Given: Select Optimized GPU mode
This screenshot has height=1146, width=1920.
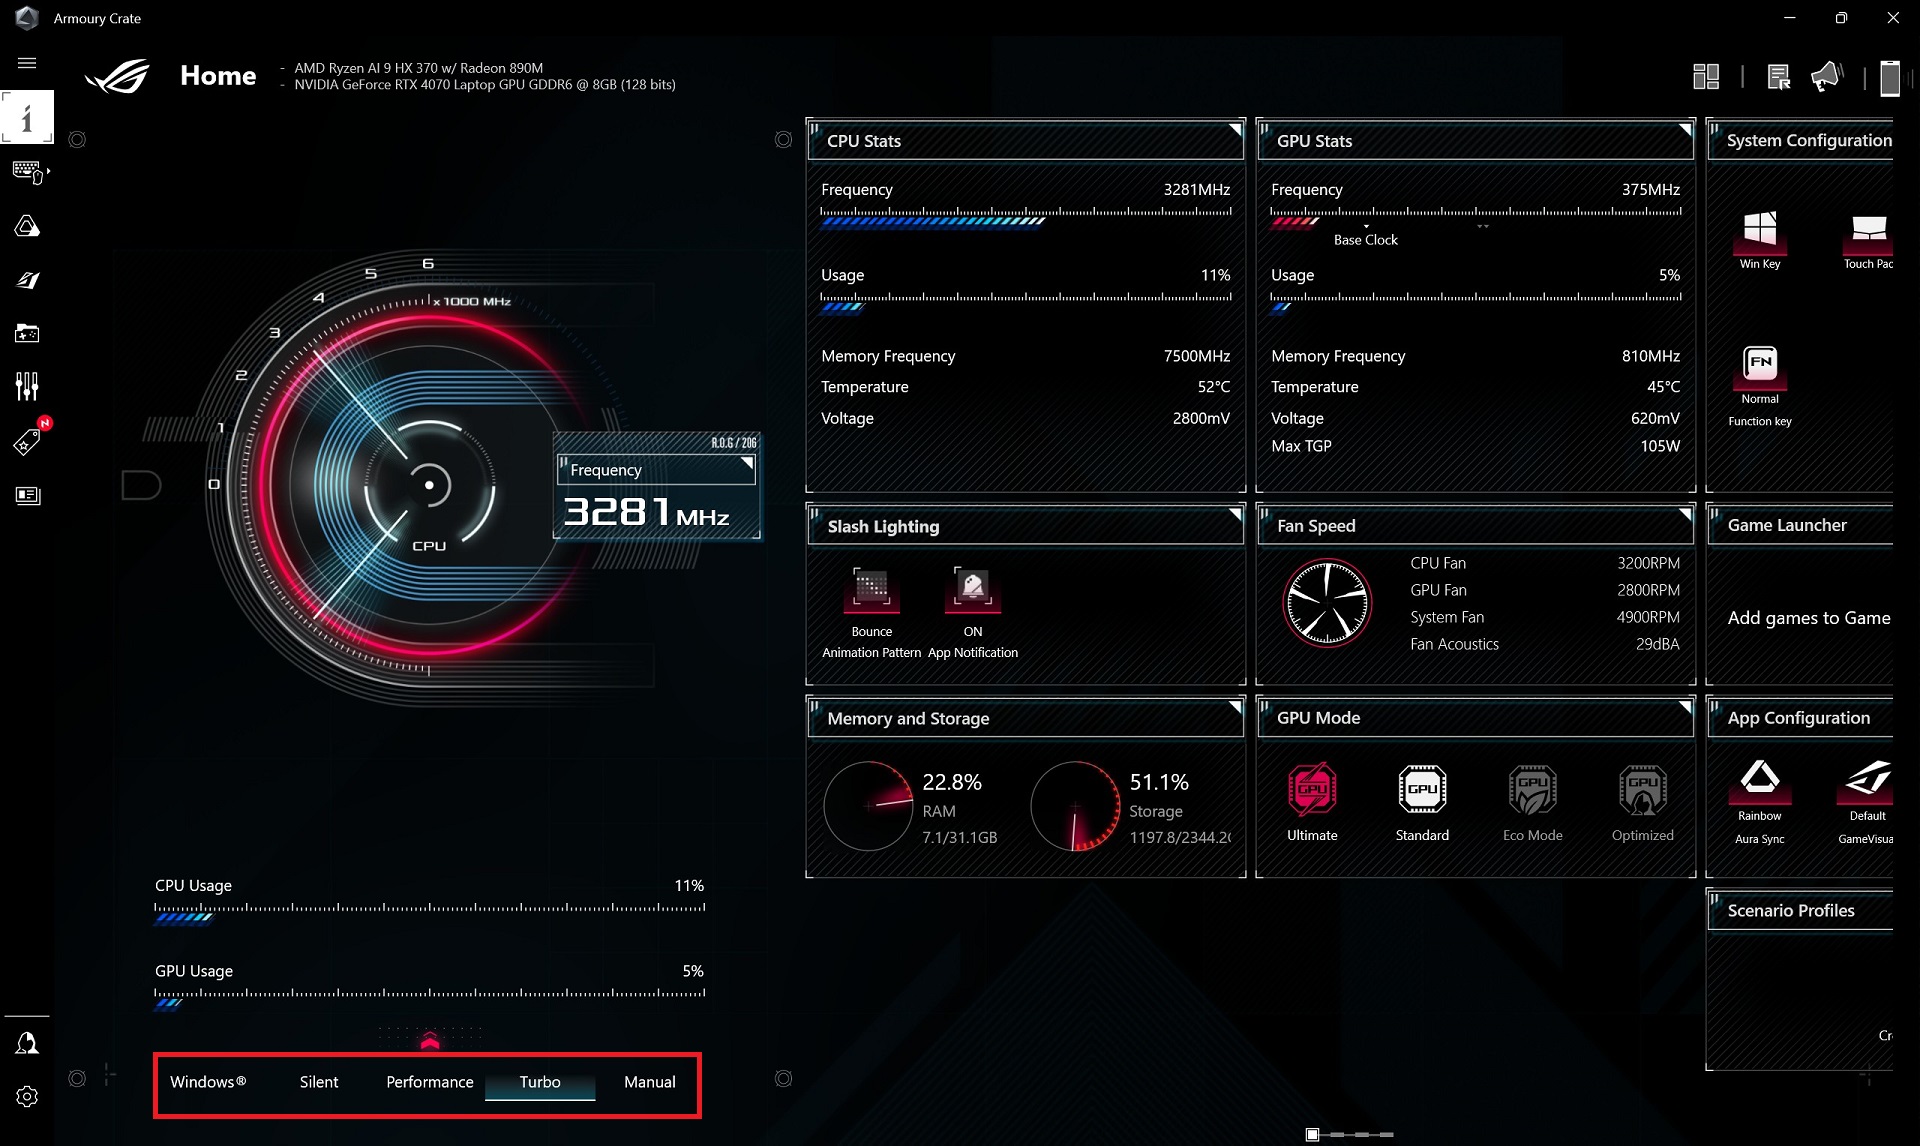Looking at the screenshot, I should [x=1642, y=790].
